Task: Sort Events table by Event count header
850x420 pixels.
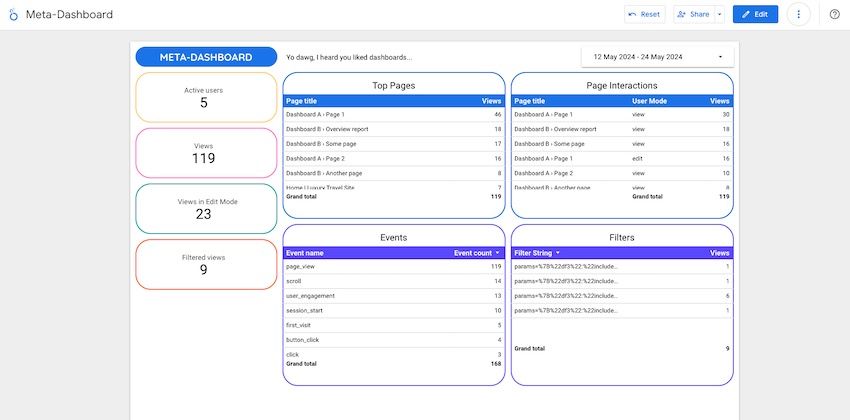Action: pyautogui.click(x=476, y=253)
